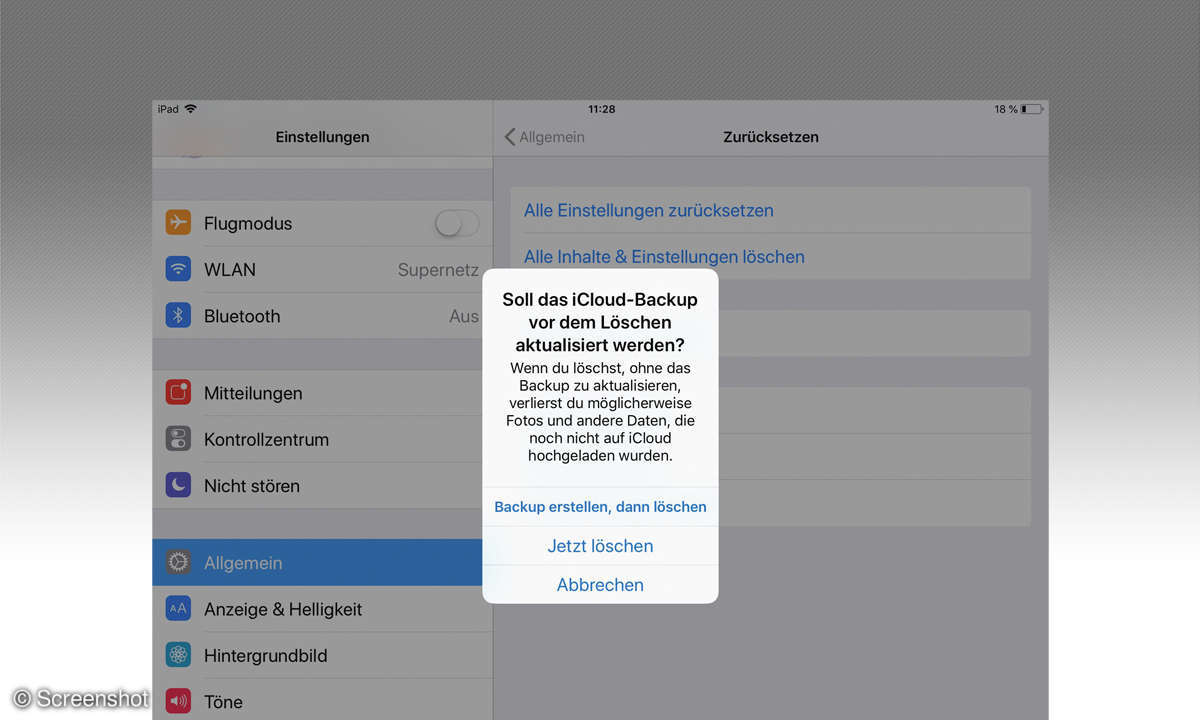Tap the 11:28 clock in status bar
Image resolution: width=1200 pixels, height=720 pixels.
pos(601,109)
